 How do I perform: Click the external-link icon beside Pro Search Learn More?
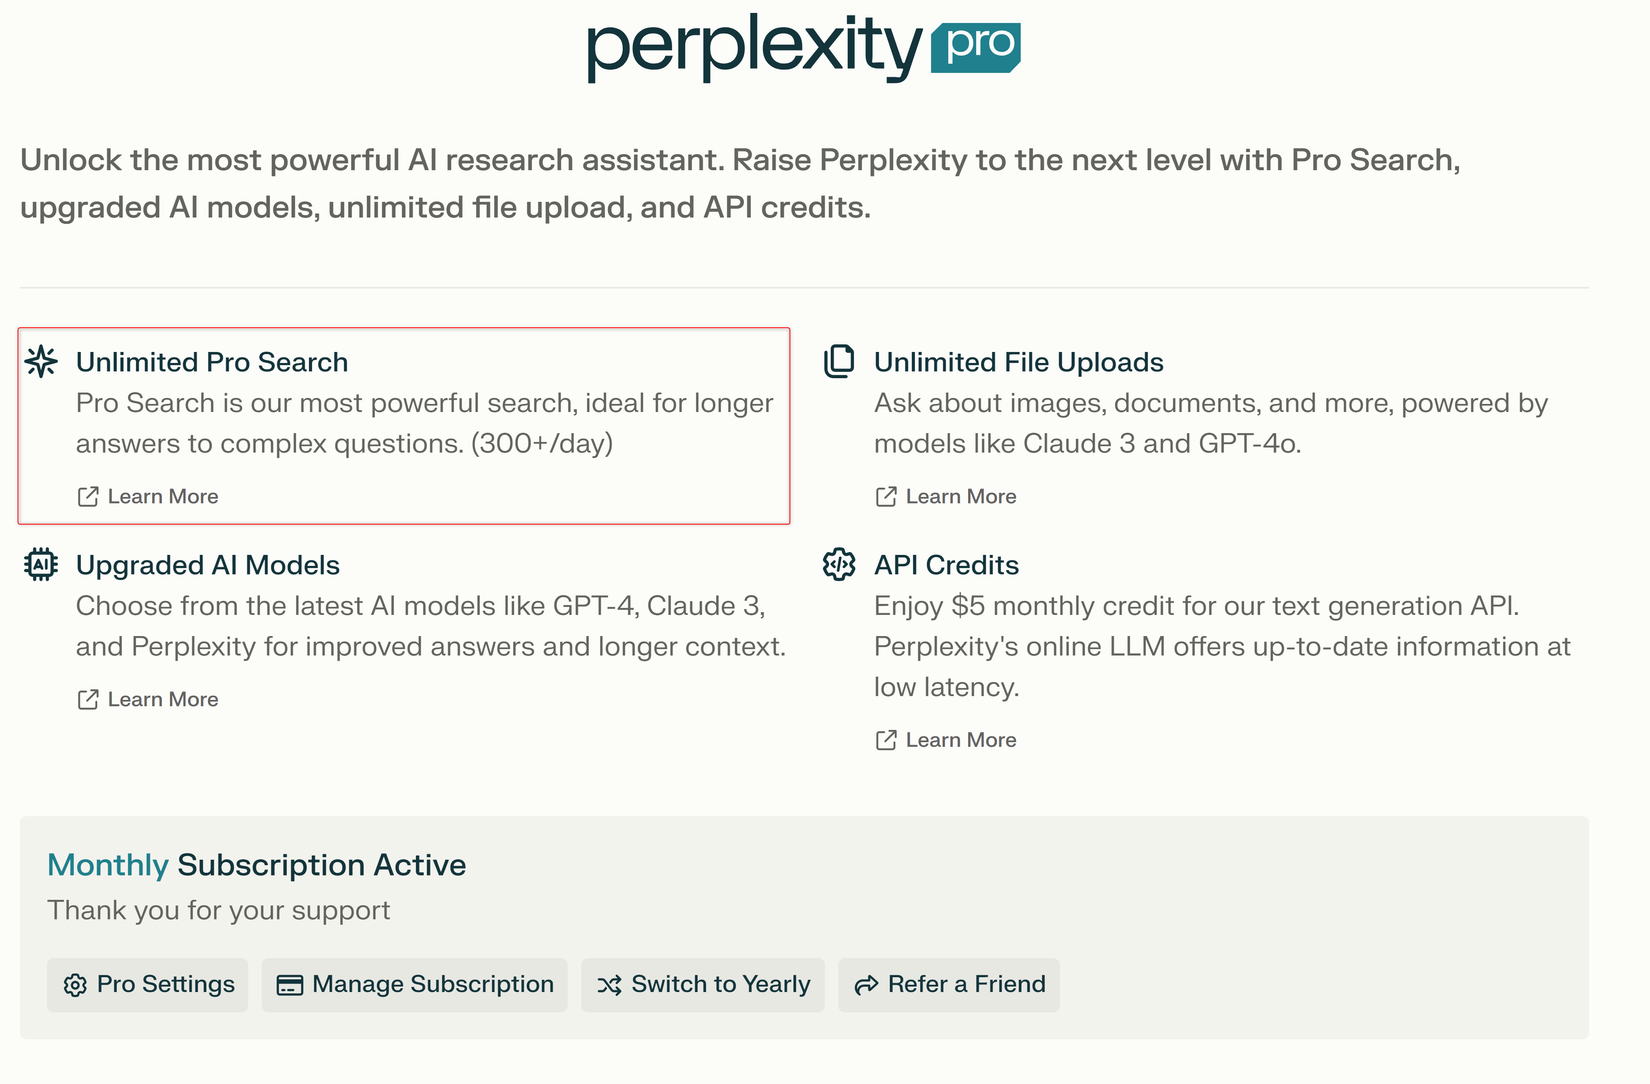87,495
